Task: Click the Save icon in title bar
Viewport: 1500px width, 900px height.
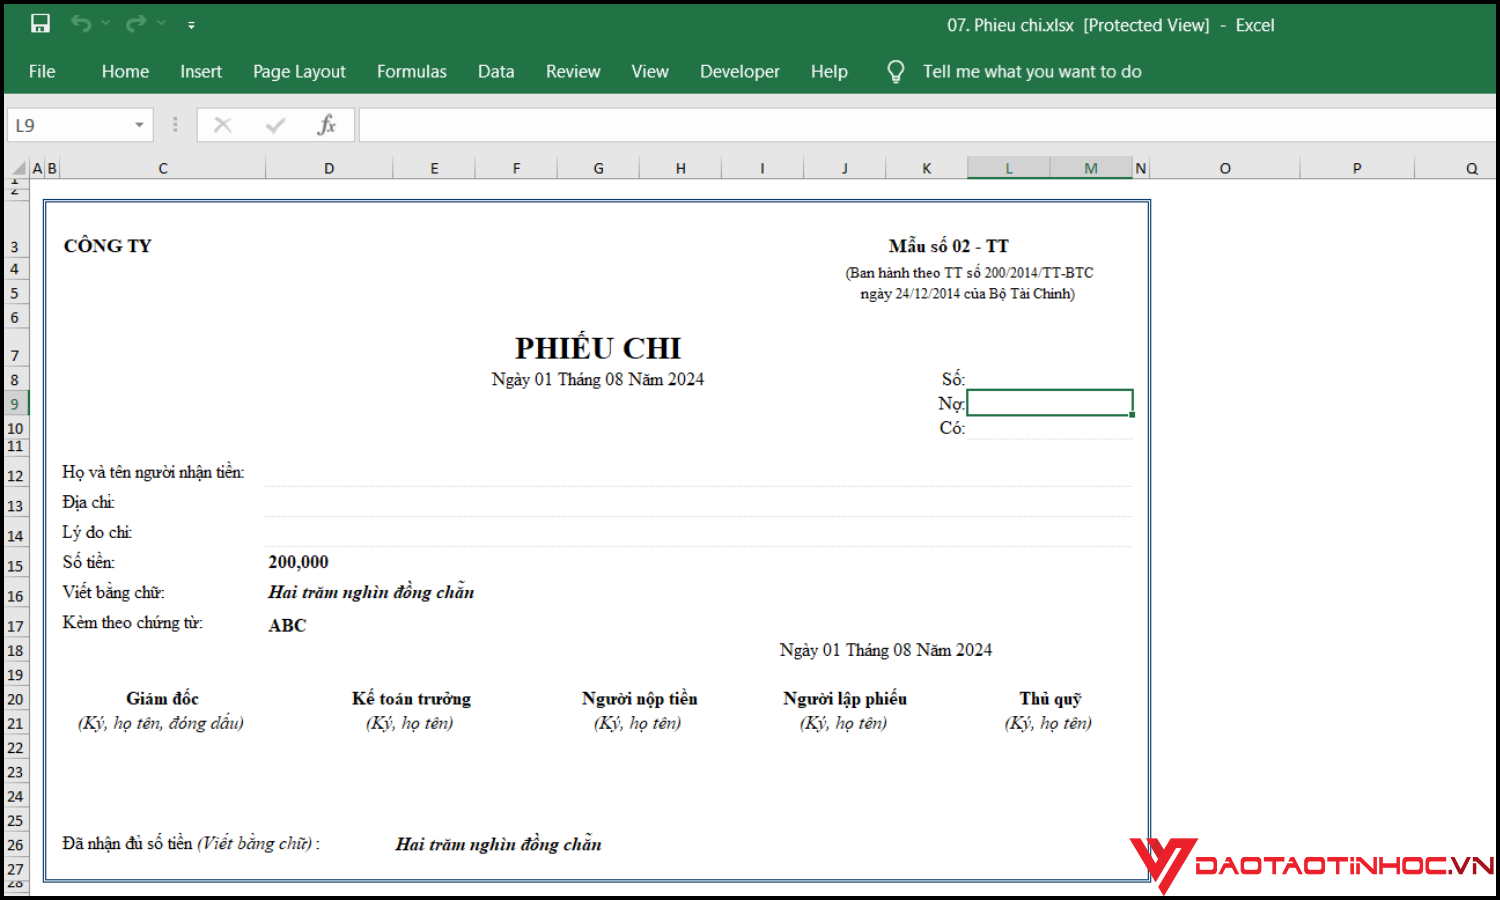Action: click(x=40, y=24)
